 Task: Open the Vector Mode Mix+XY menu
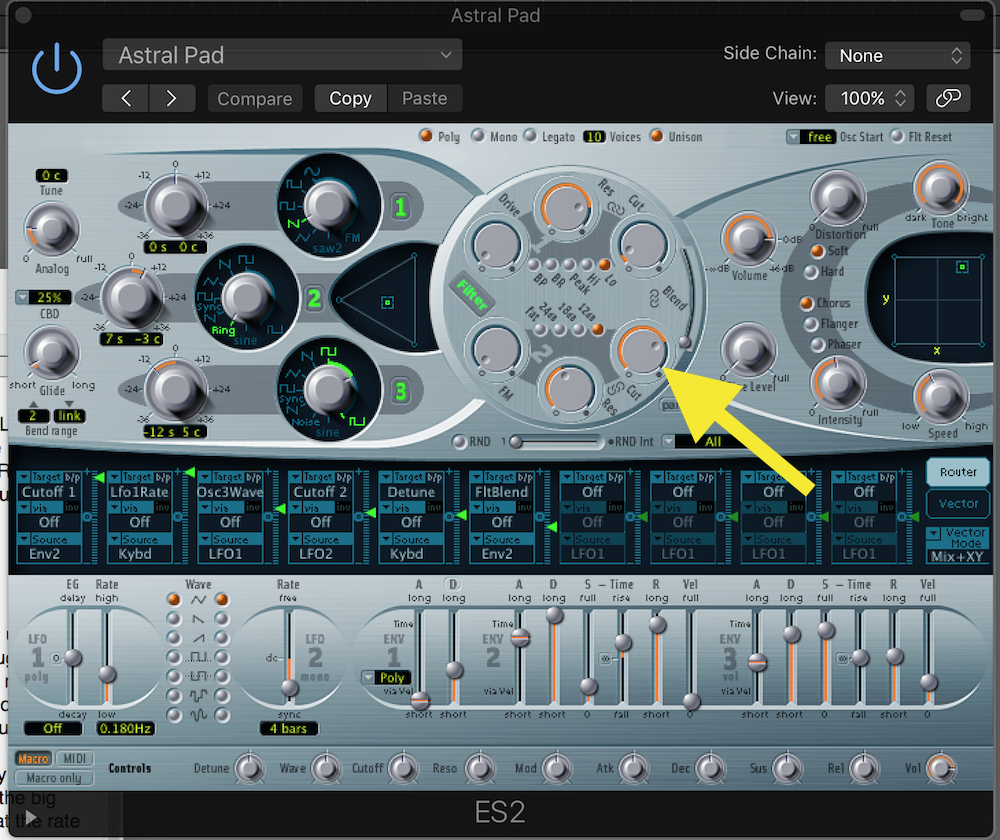point(957,545)
